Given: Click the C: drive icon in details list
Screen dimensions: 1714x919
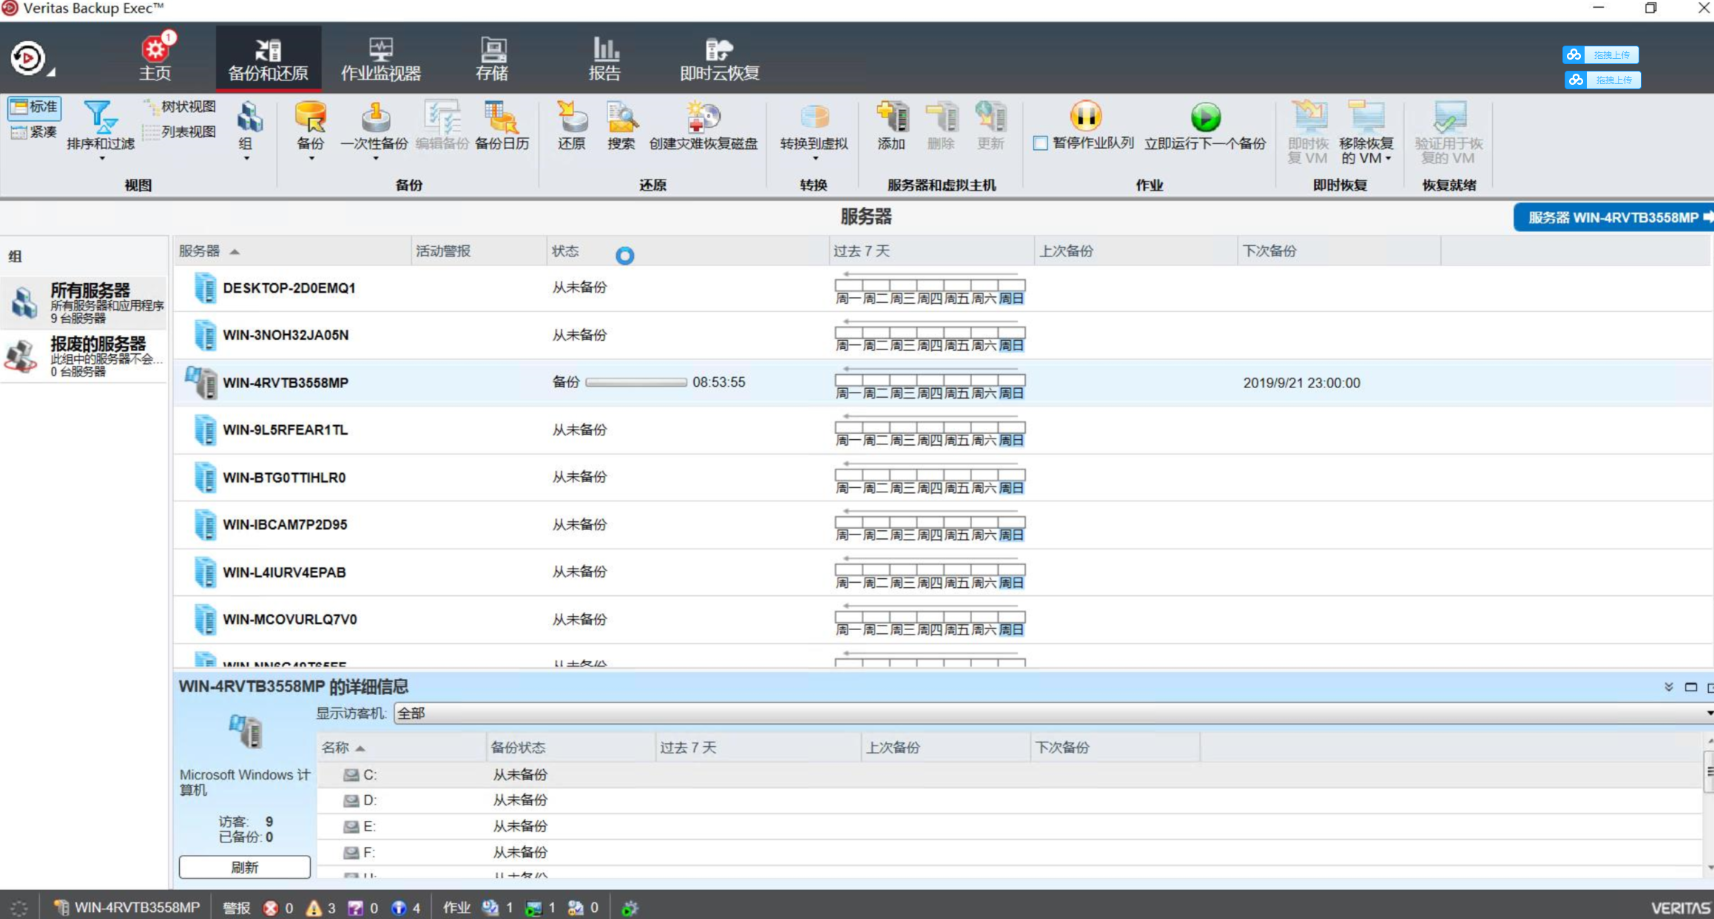Looking at the screenshot, I should 351,775.
